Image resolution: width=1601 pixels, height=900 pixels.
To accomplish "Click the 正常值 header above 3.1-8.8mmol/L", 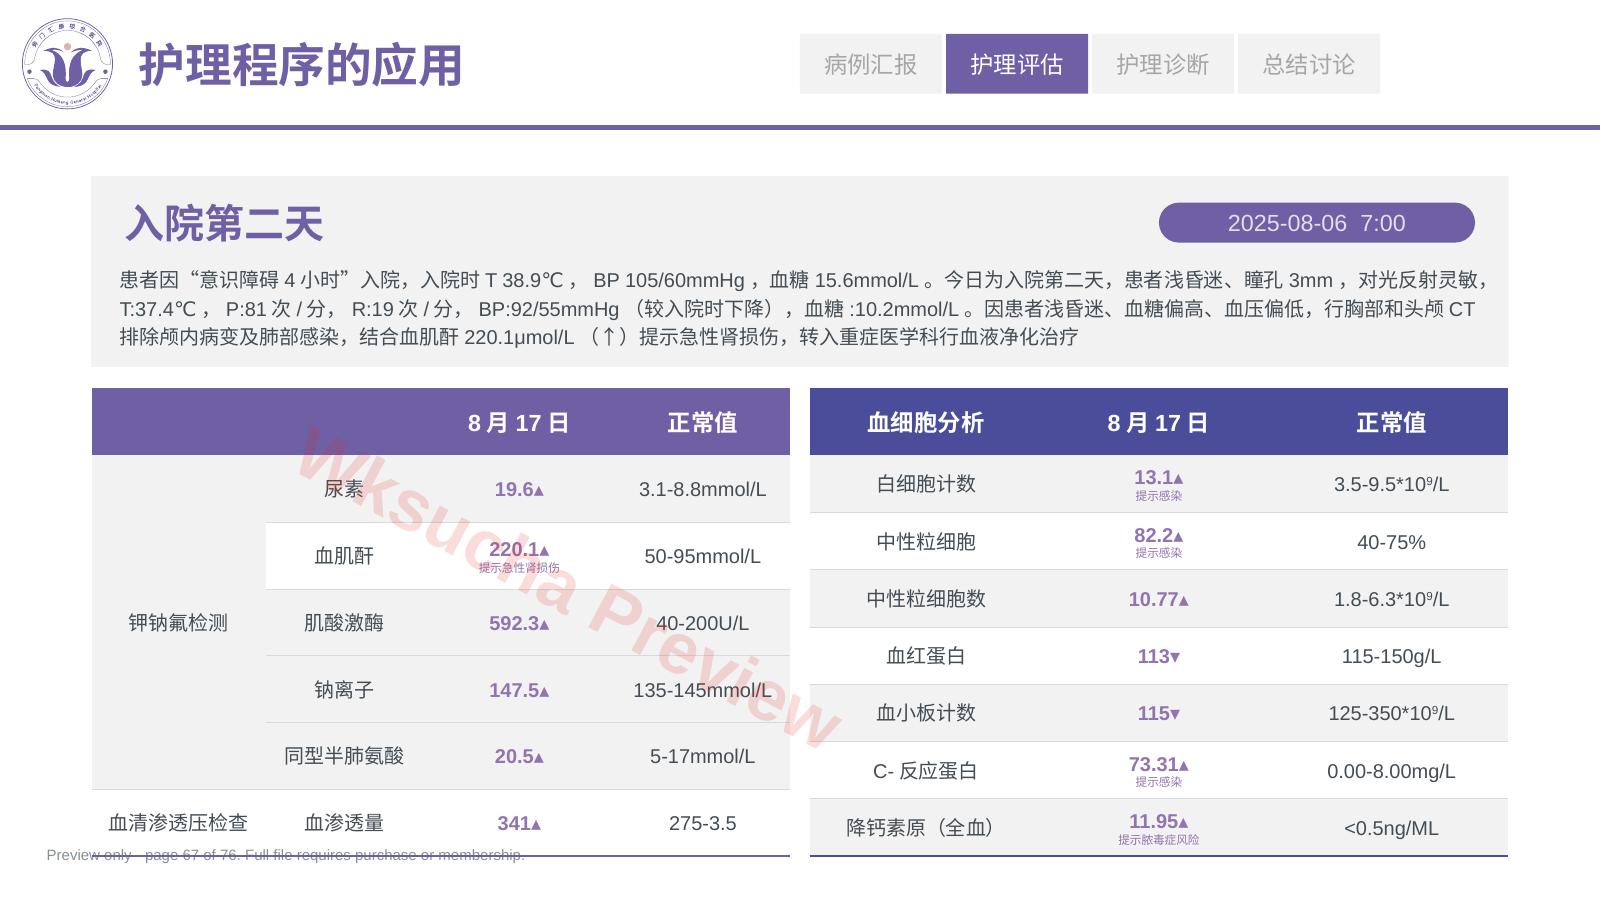I will tap(702, 423).
